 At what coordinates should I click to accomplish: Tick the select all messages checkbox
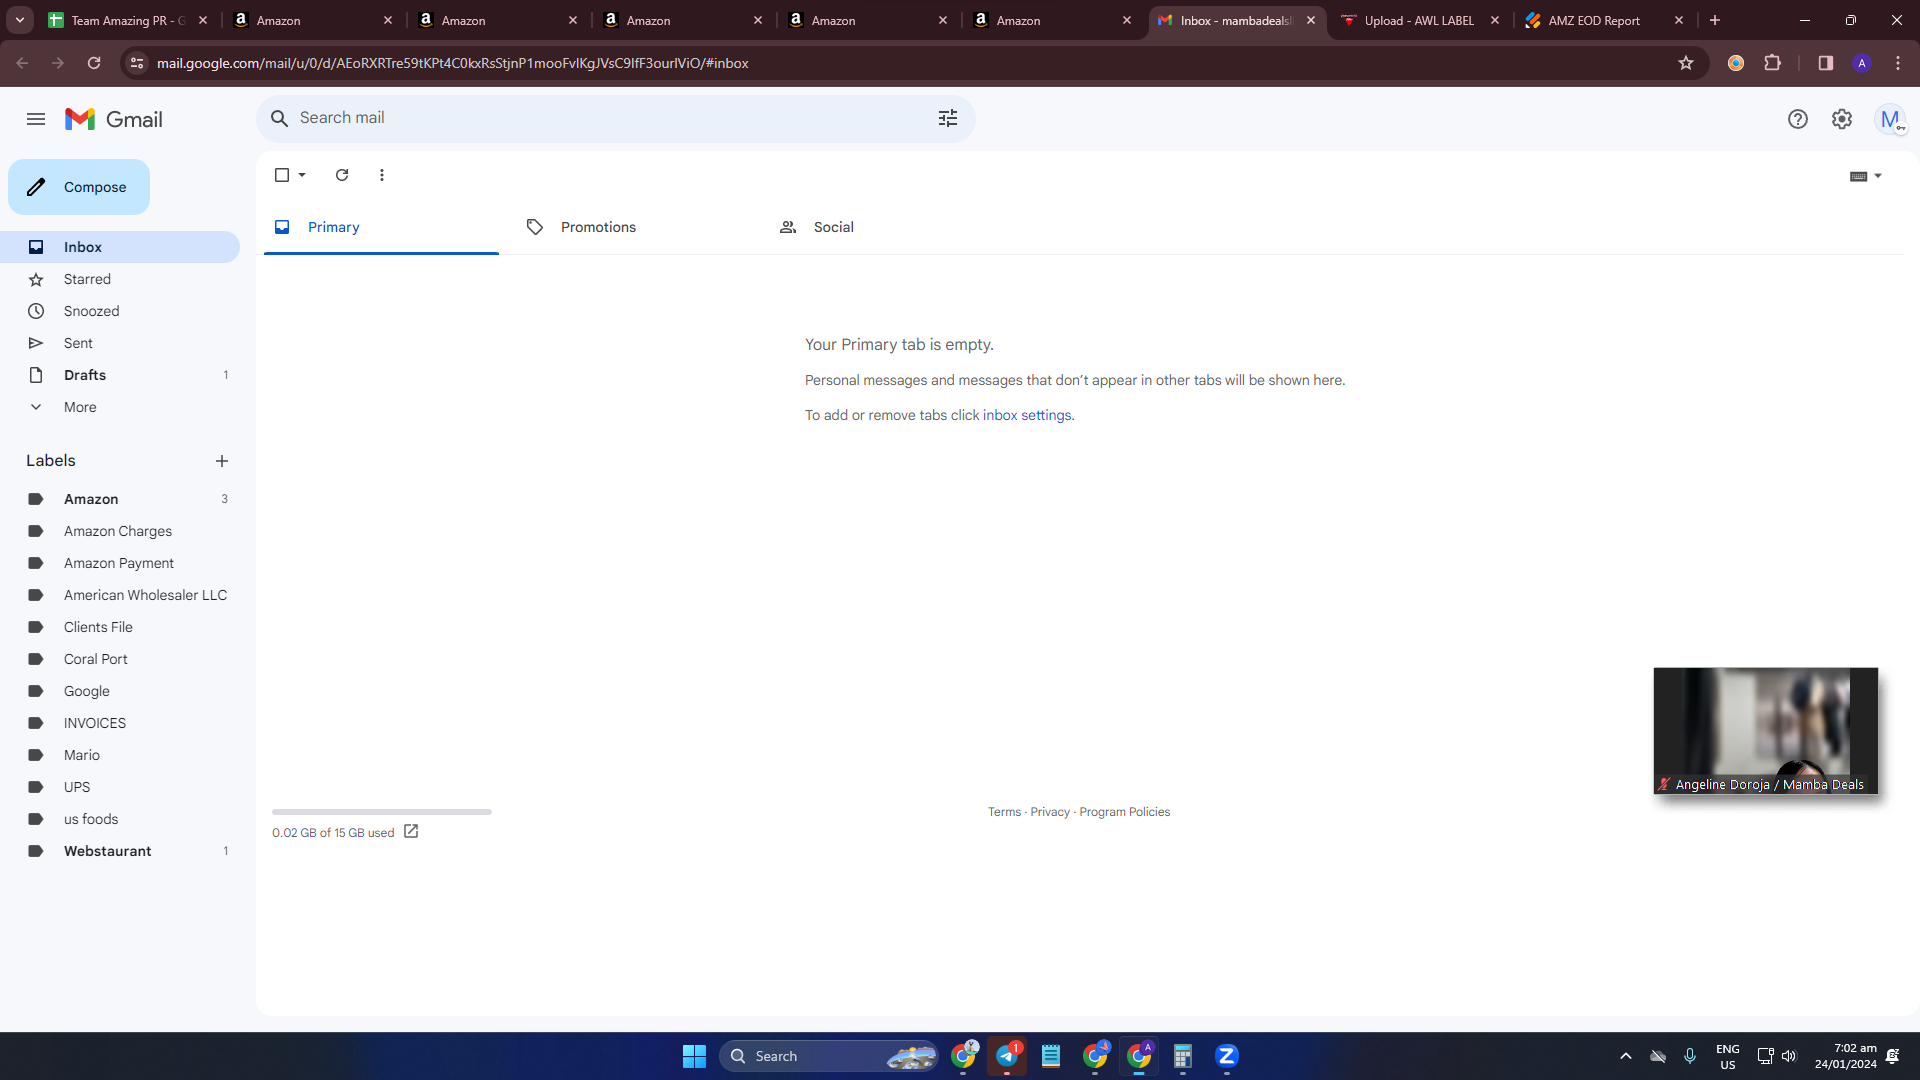point(282,175)
